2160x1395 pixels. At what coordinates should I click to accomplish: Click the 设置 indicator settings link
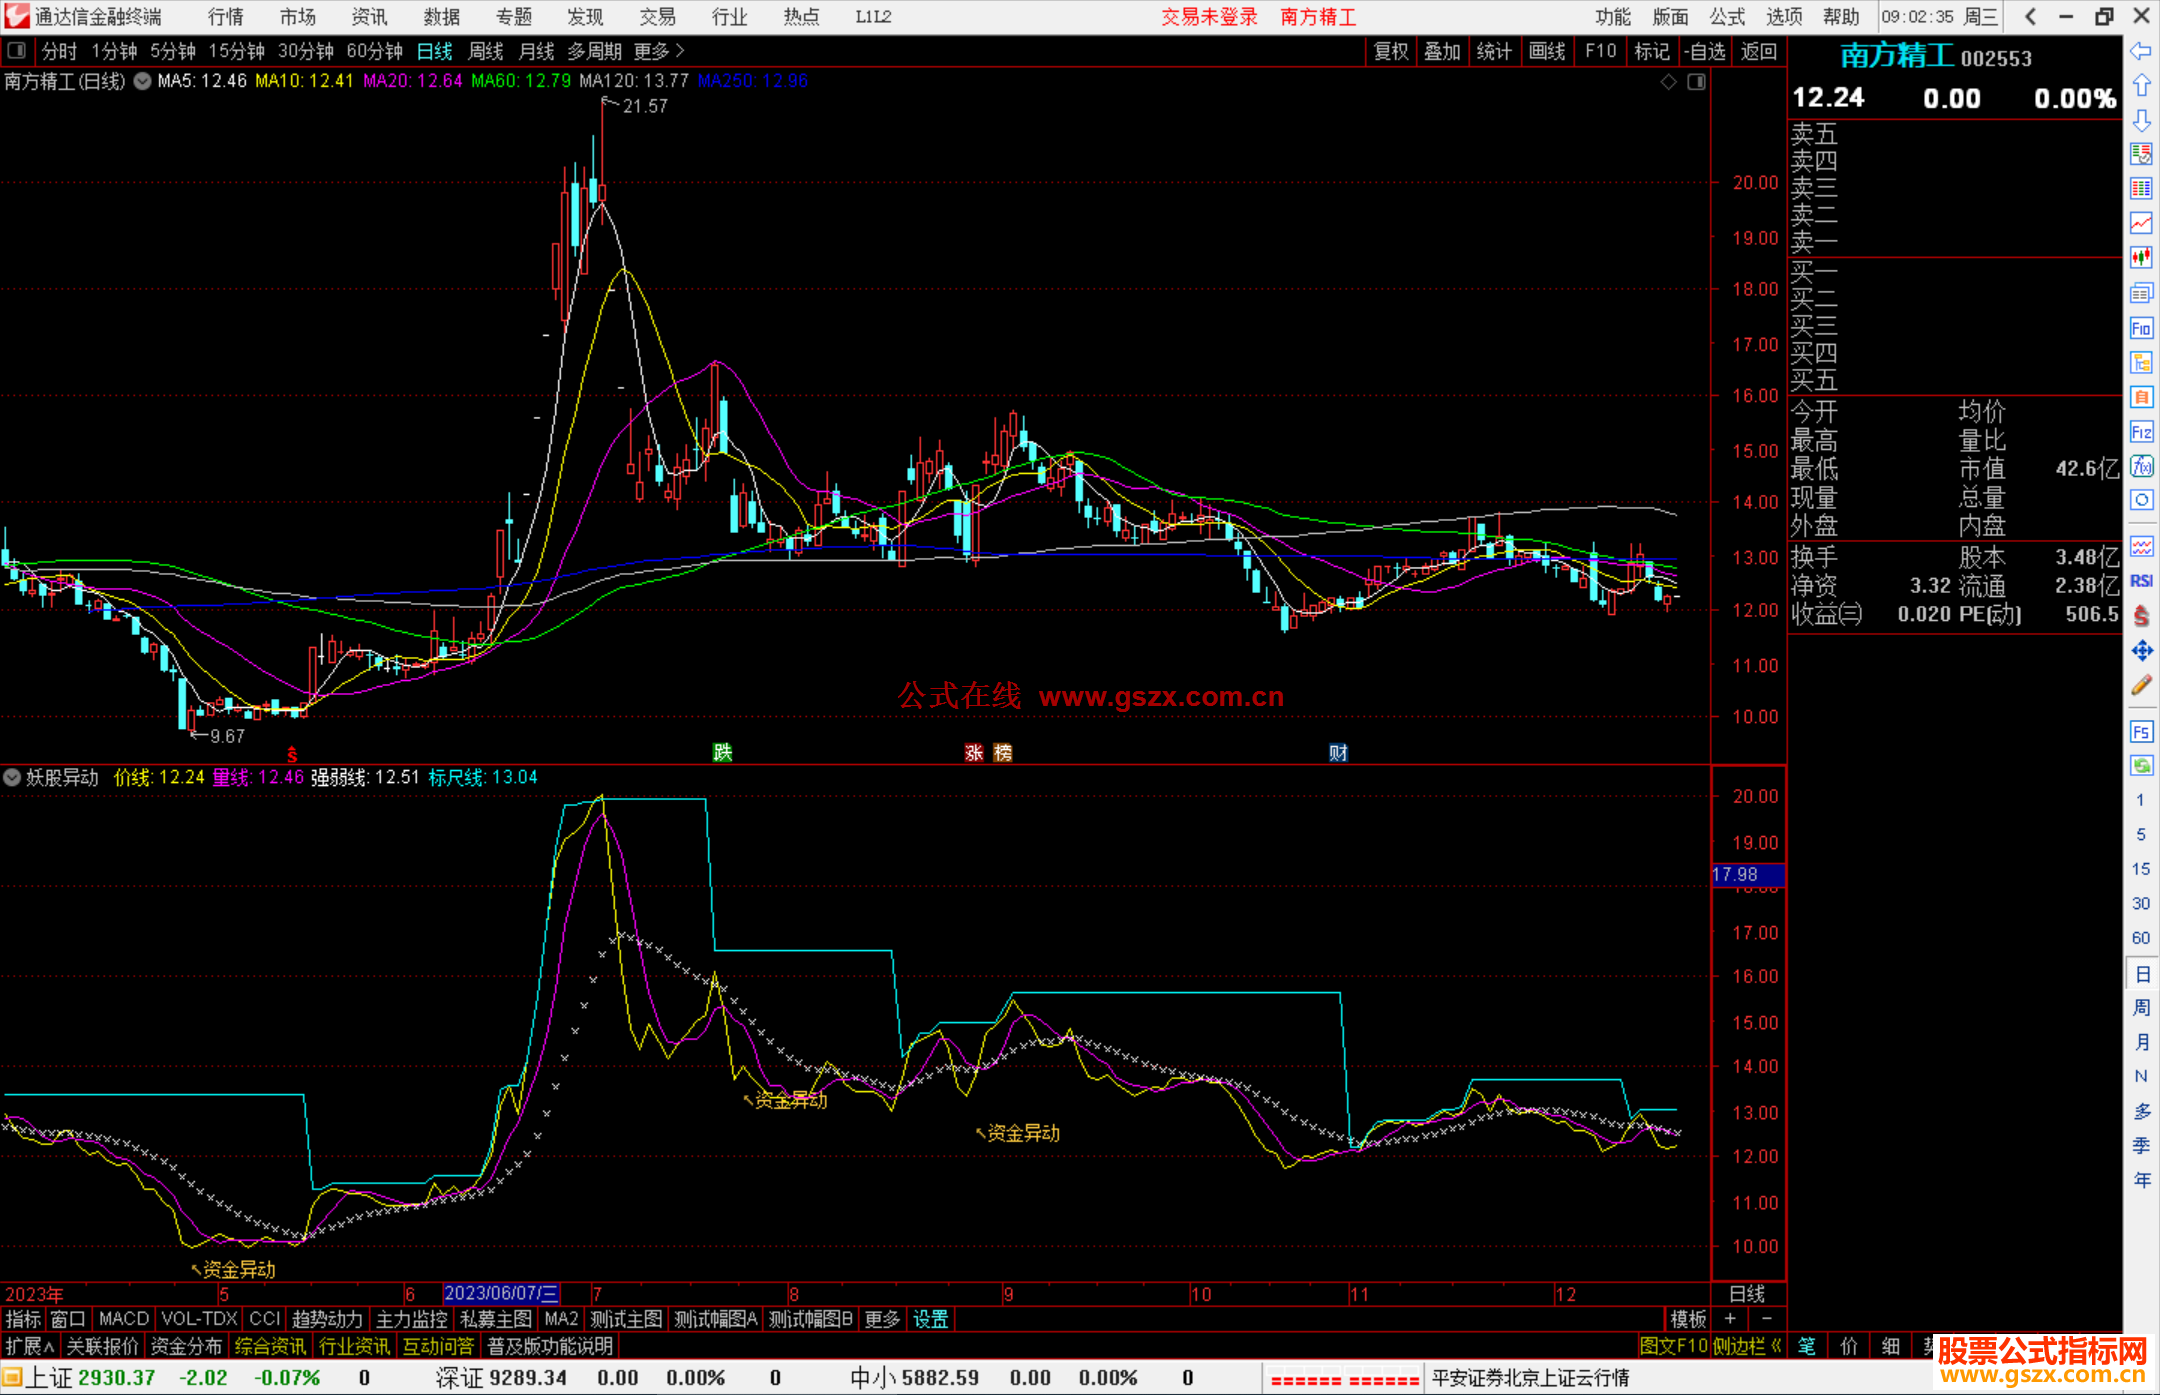point(930,1319)
